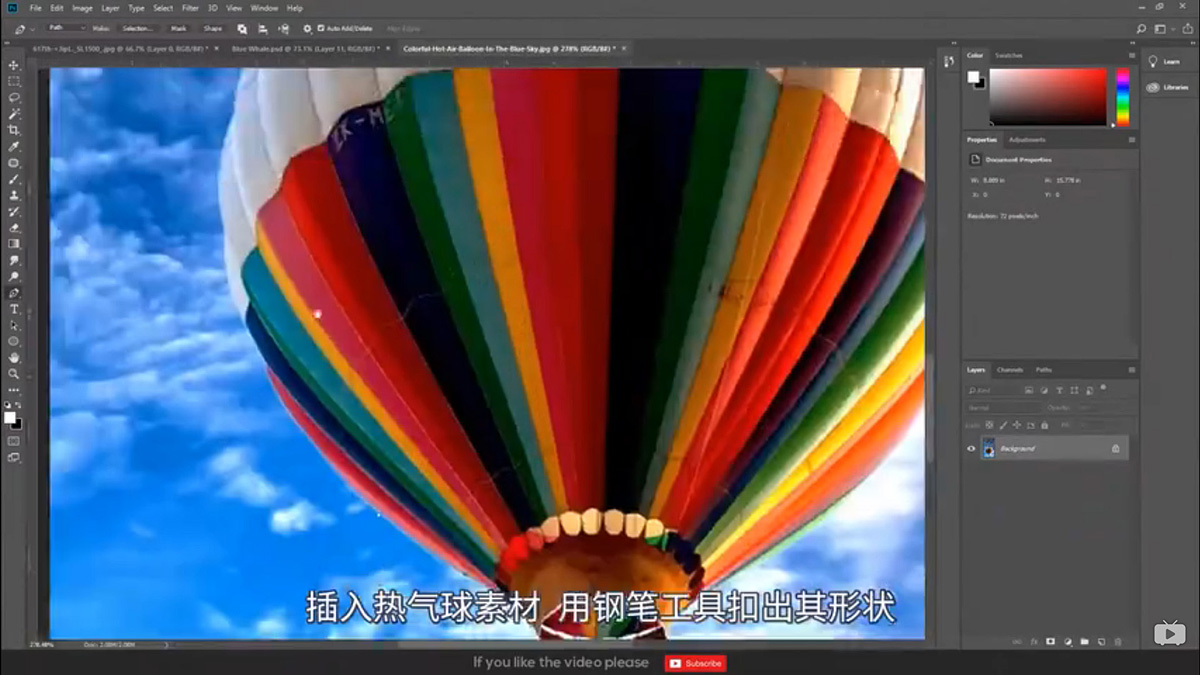Enable the Auto Add/Delete checkbox
1200x675 pixels.
coord(322,28)
